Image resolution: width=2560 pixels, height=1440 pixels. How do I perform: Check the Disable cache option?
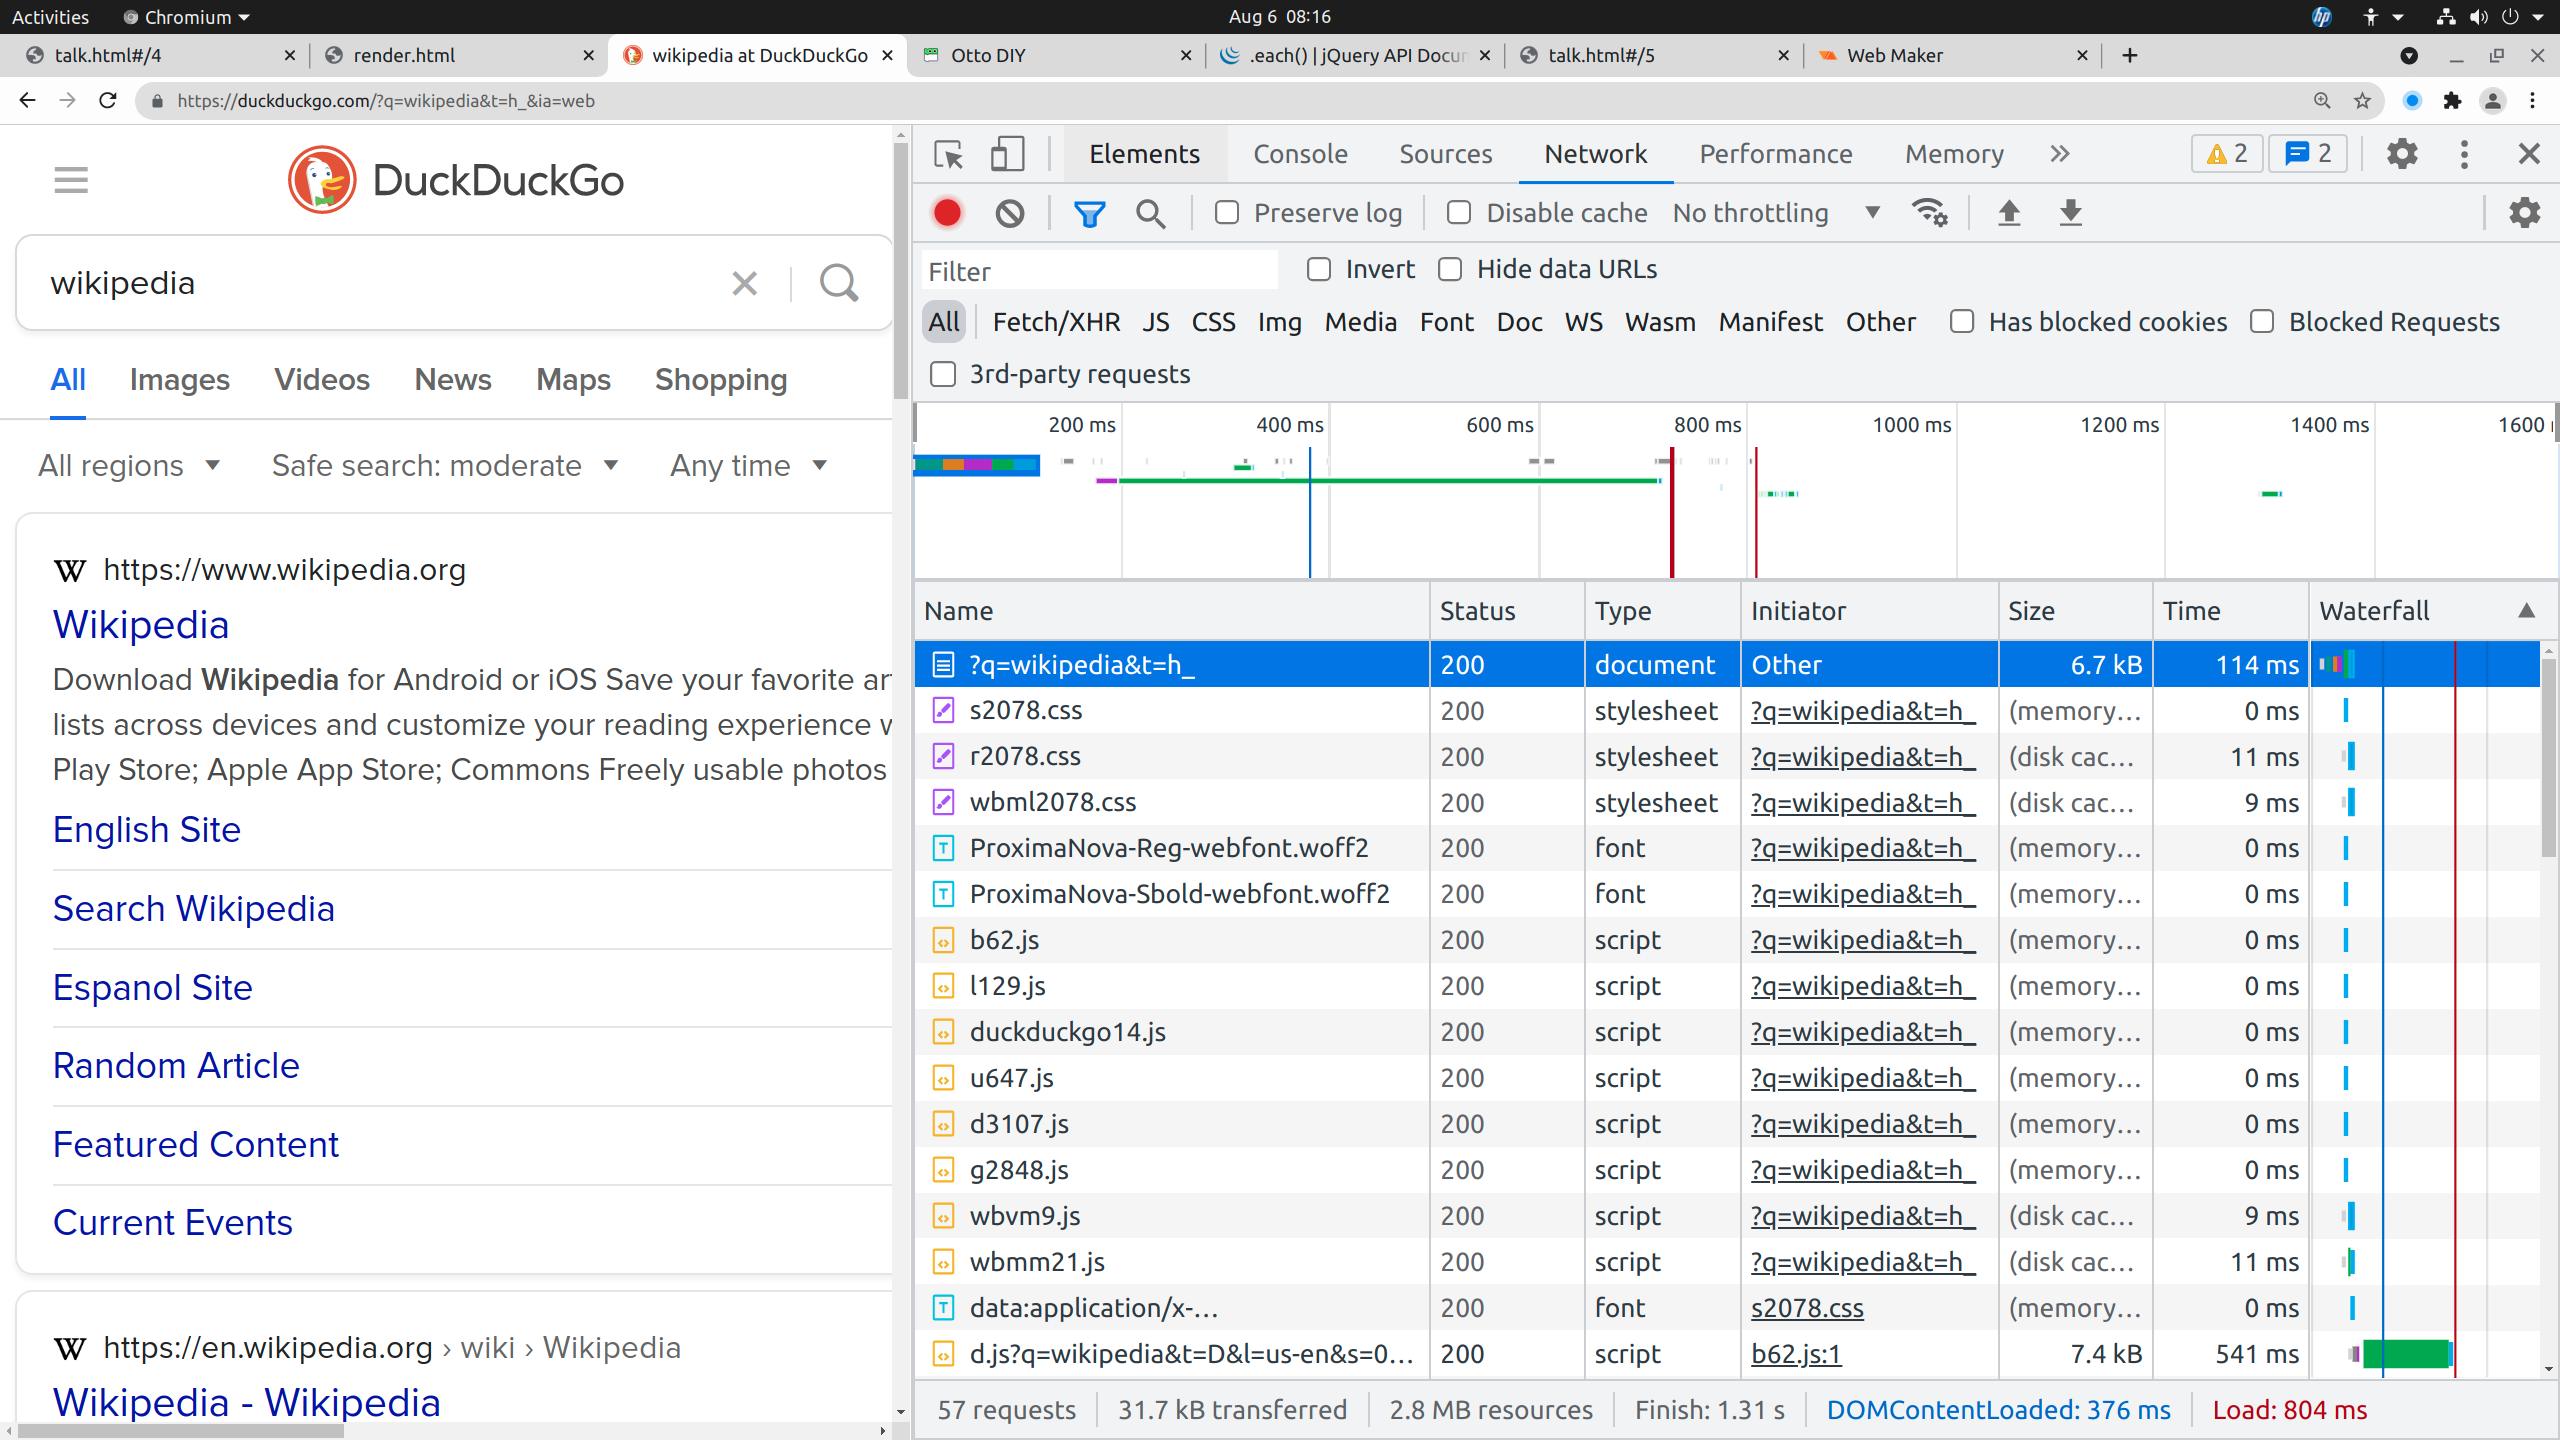click(x=1459, y=213)
